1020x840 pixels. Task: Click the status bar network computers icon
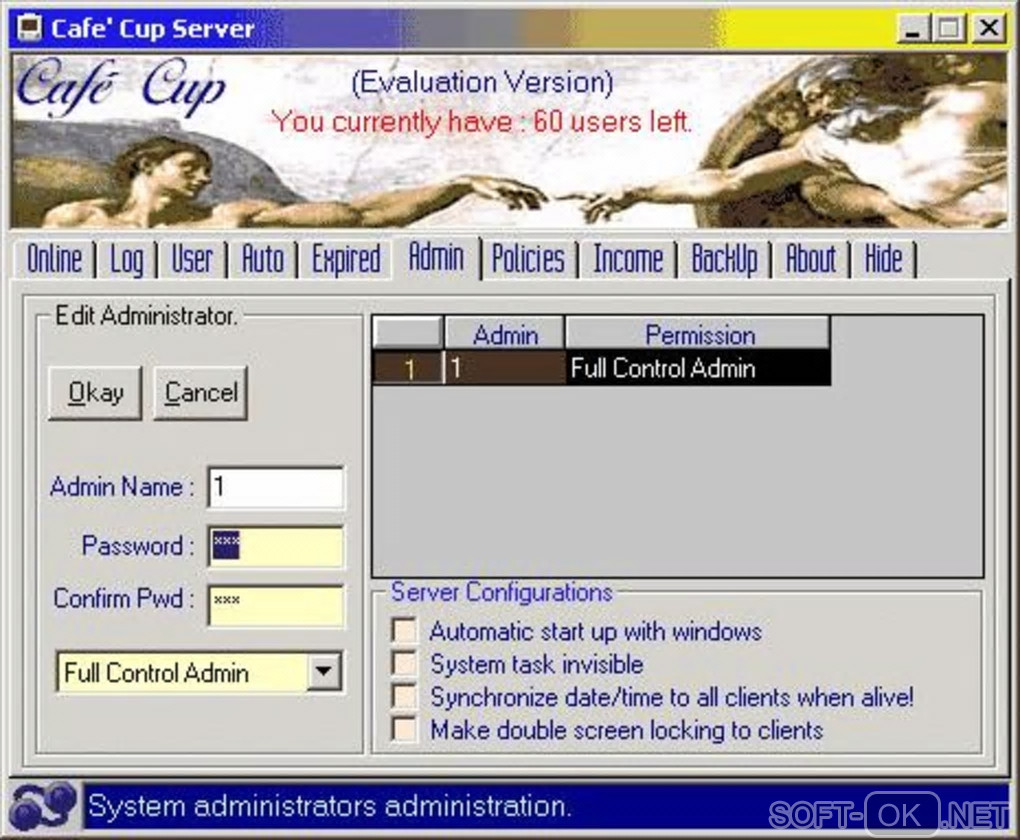tap(44, 806)
